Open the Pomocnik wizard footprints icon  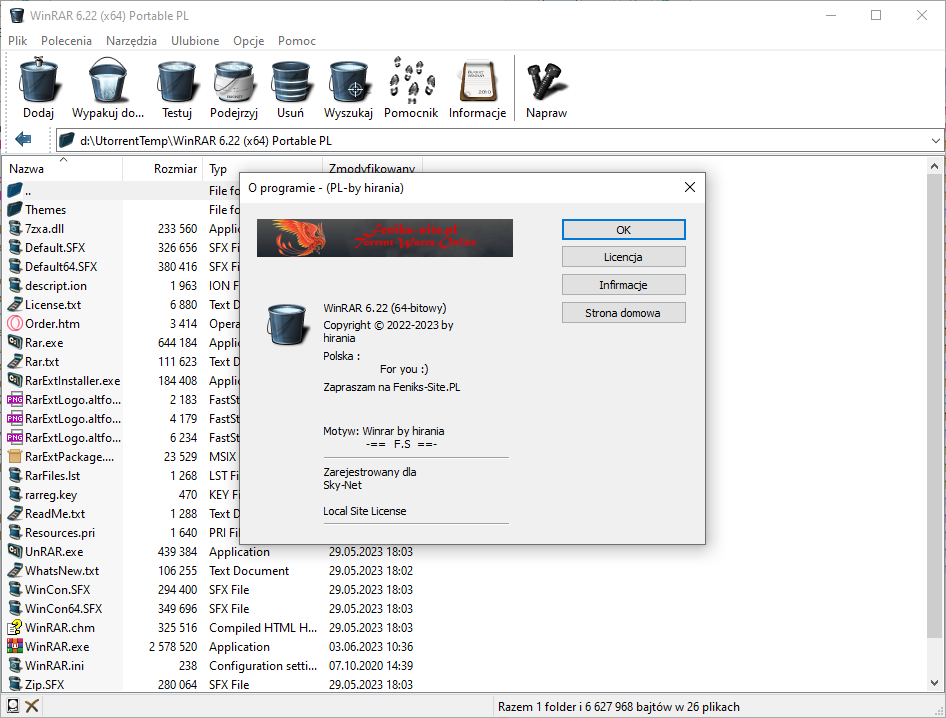(x=411, y=80)
